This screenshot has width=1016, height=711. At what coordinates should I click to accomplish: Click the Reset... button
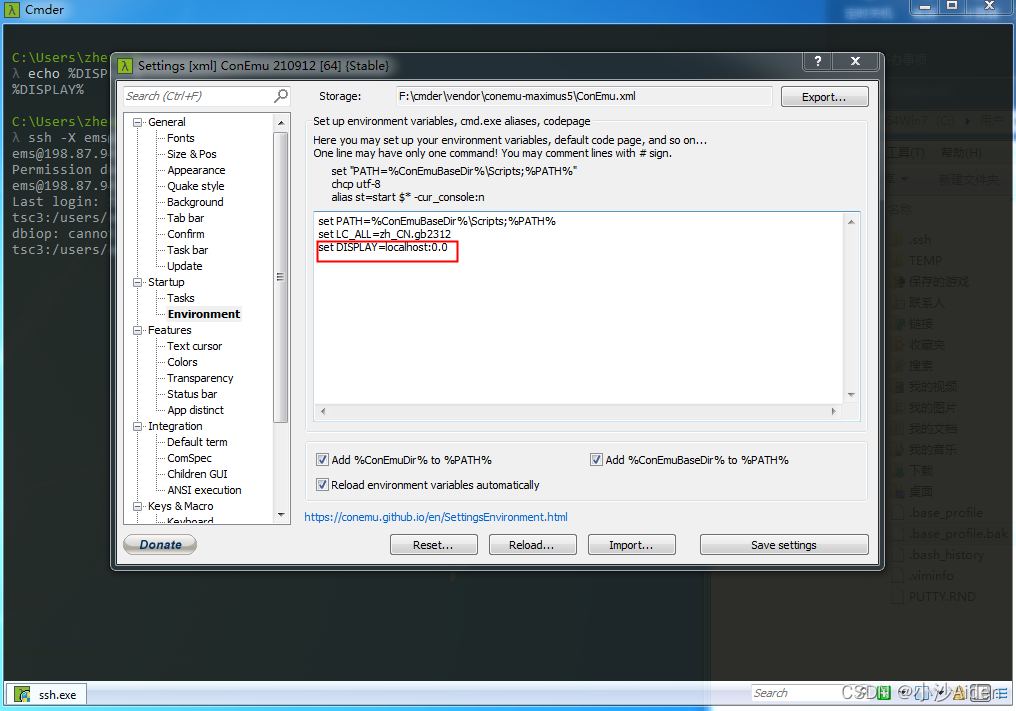click(433, 544)
